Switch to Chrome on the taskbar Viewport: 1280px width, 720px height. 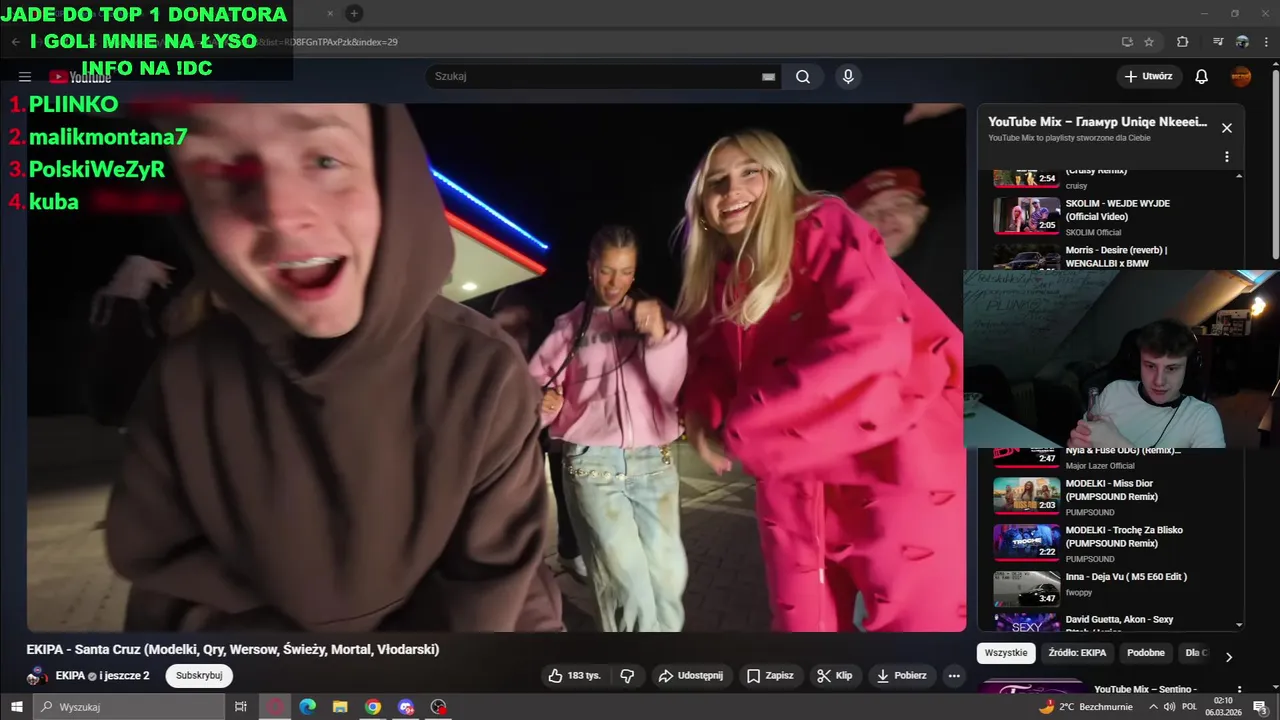pos(373,707)
